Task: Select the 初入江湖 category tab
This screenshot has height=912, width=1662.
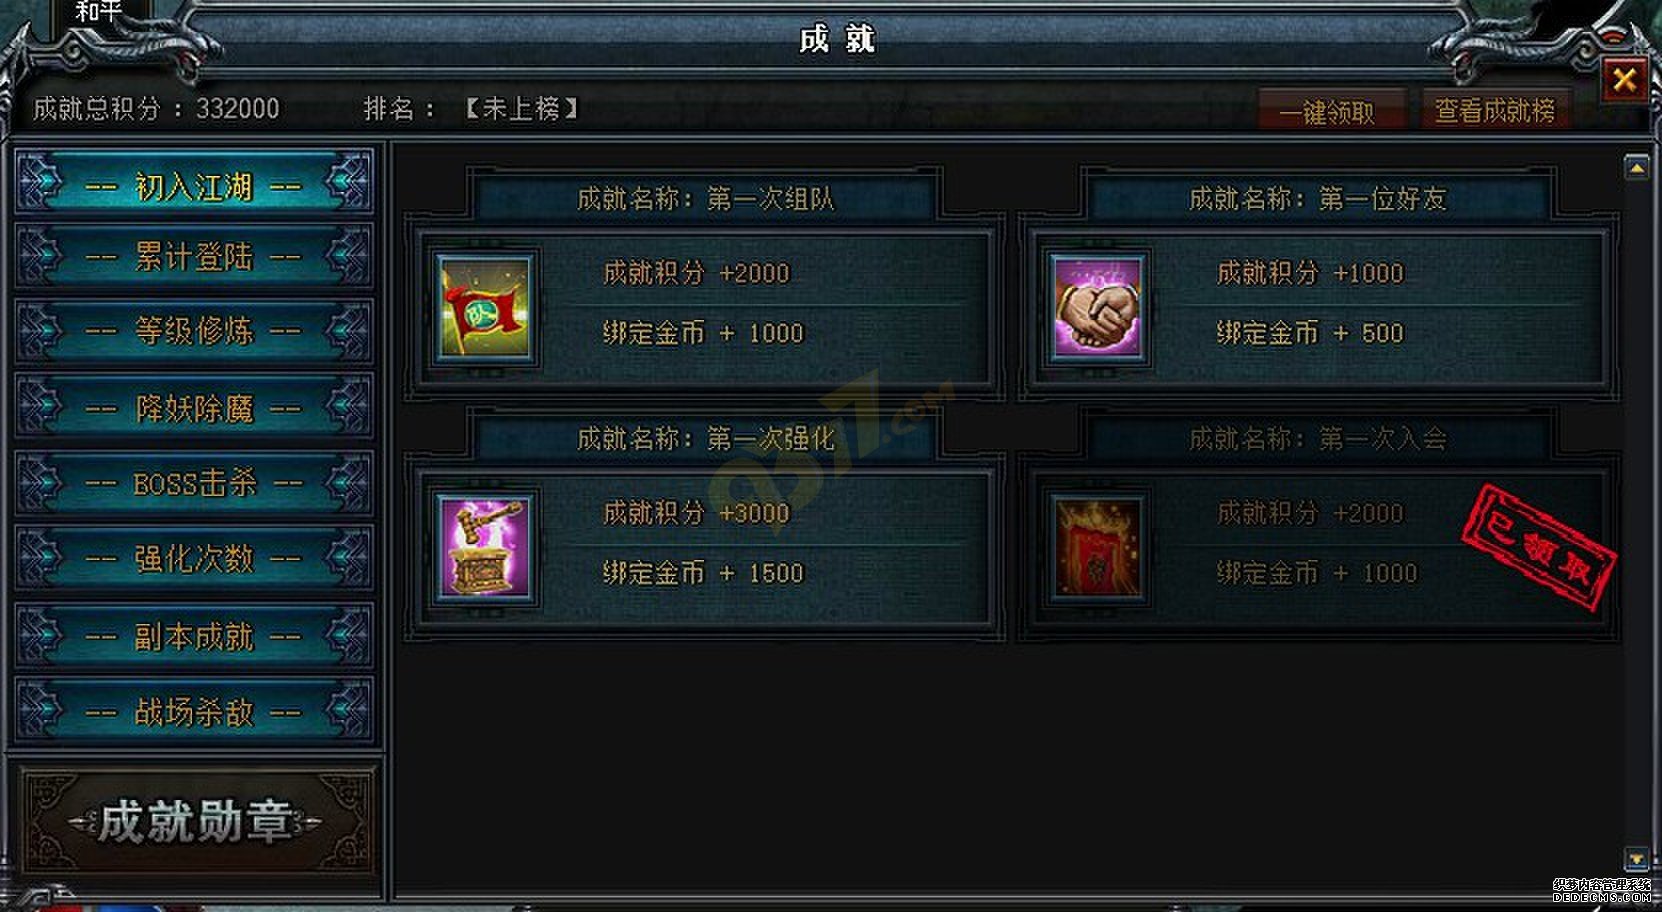Action: 194,183
